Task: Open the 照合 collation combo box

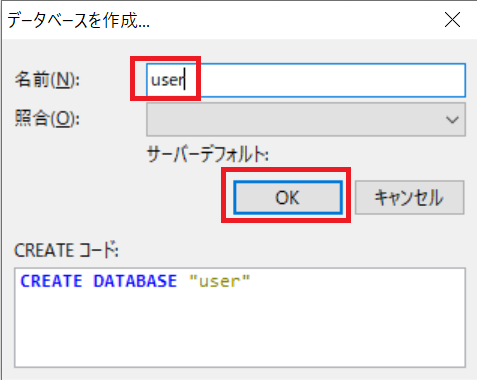Action: tap(306, 119)
